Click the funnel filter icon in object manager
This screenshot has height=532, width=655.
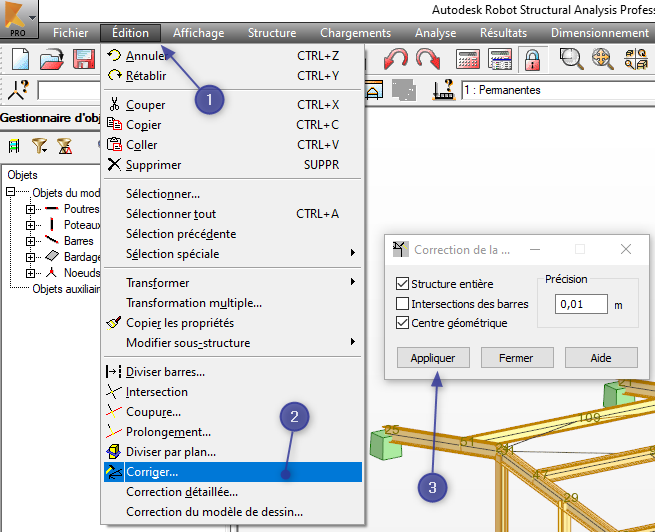pos(40,146)
